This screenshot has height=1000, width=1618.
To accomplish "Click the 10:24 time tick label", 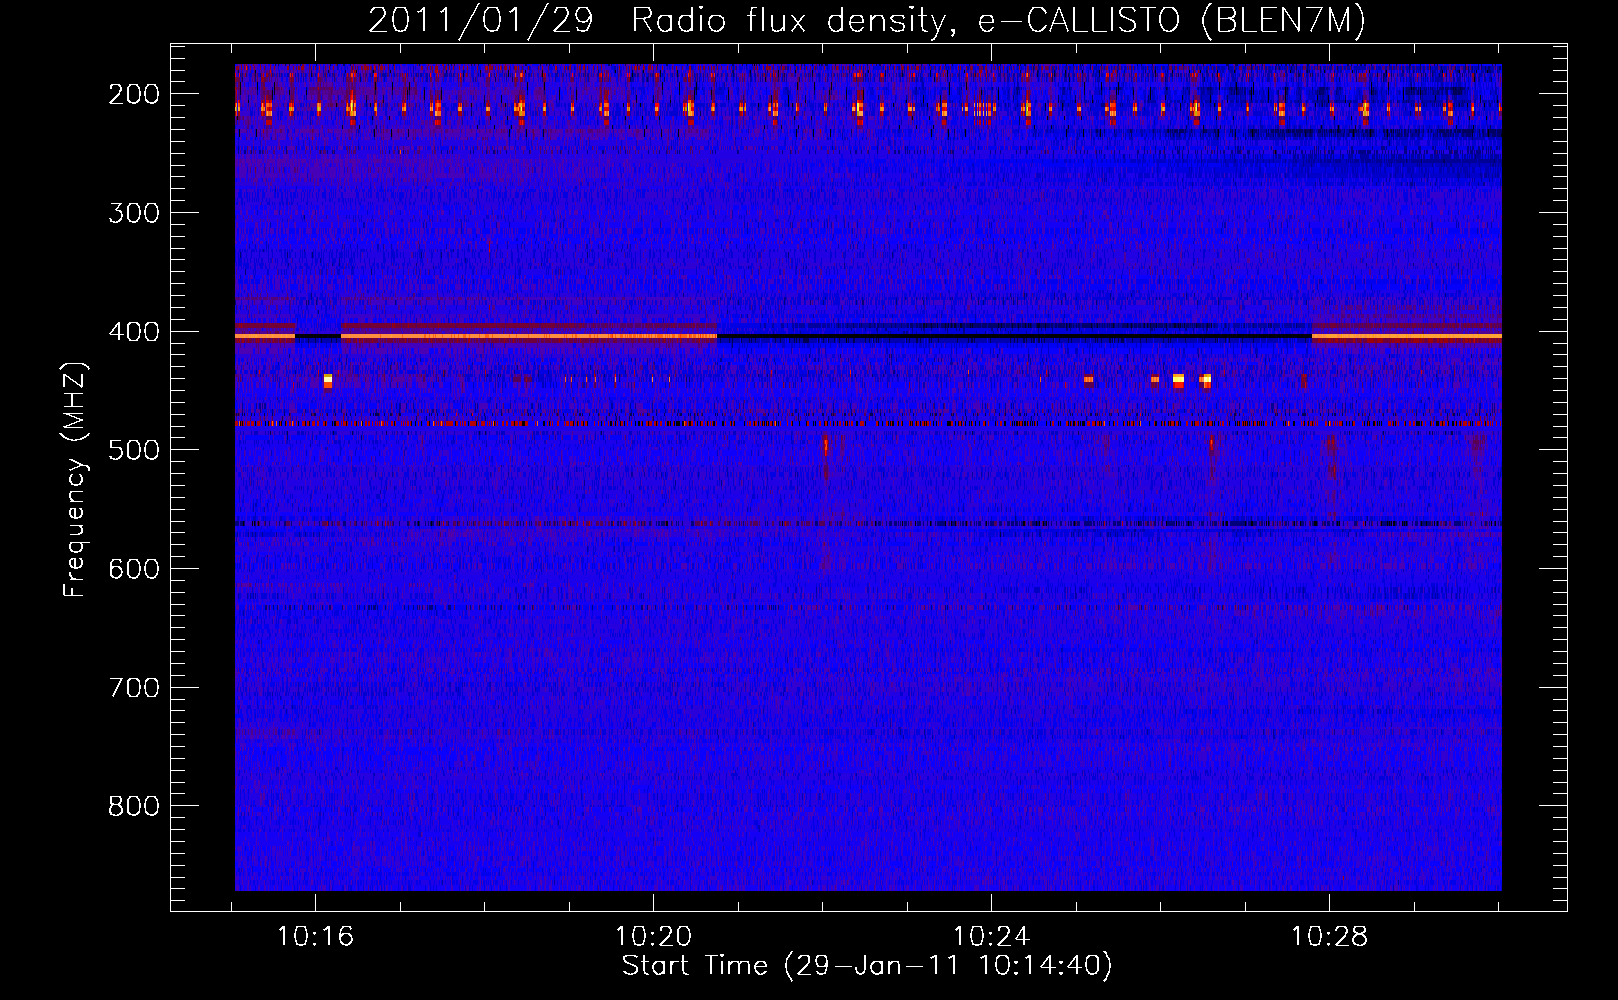I will [992, 937].
